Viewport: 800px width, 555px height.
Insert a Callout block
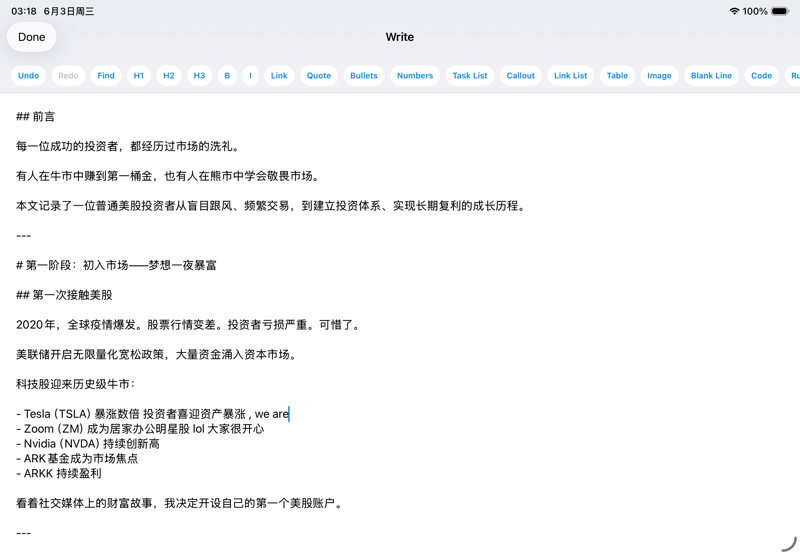(520, 75)
